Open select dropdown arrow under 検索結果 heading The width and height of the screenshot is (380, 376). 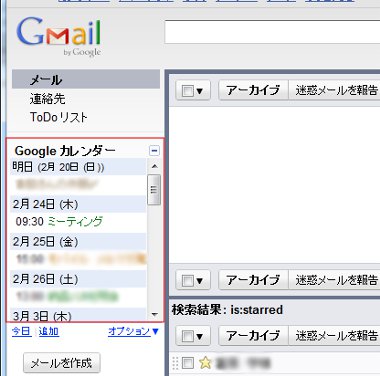pos(200,336)
